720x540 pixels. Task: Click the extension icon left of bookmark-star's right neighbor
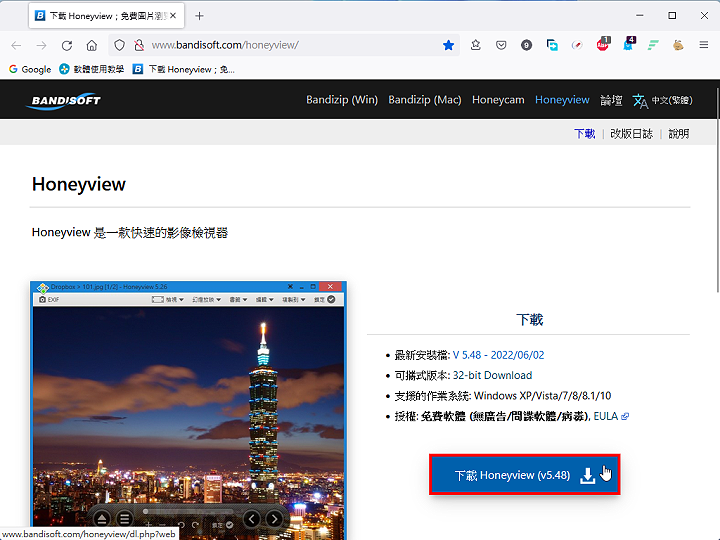click(x=476, y=45)
